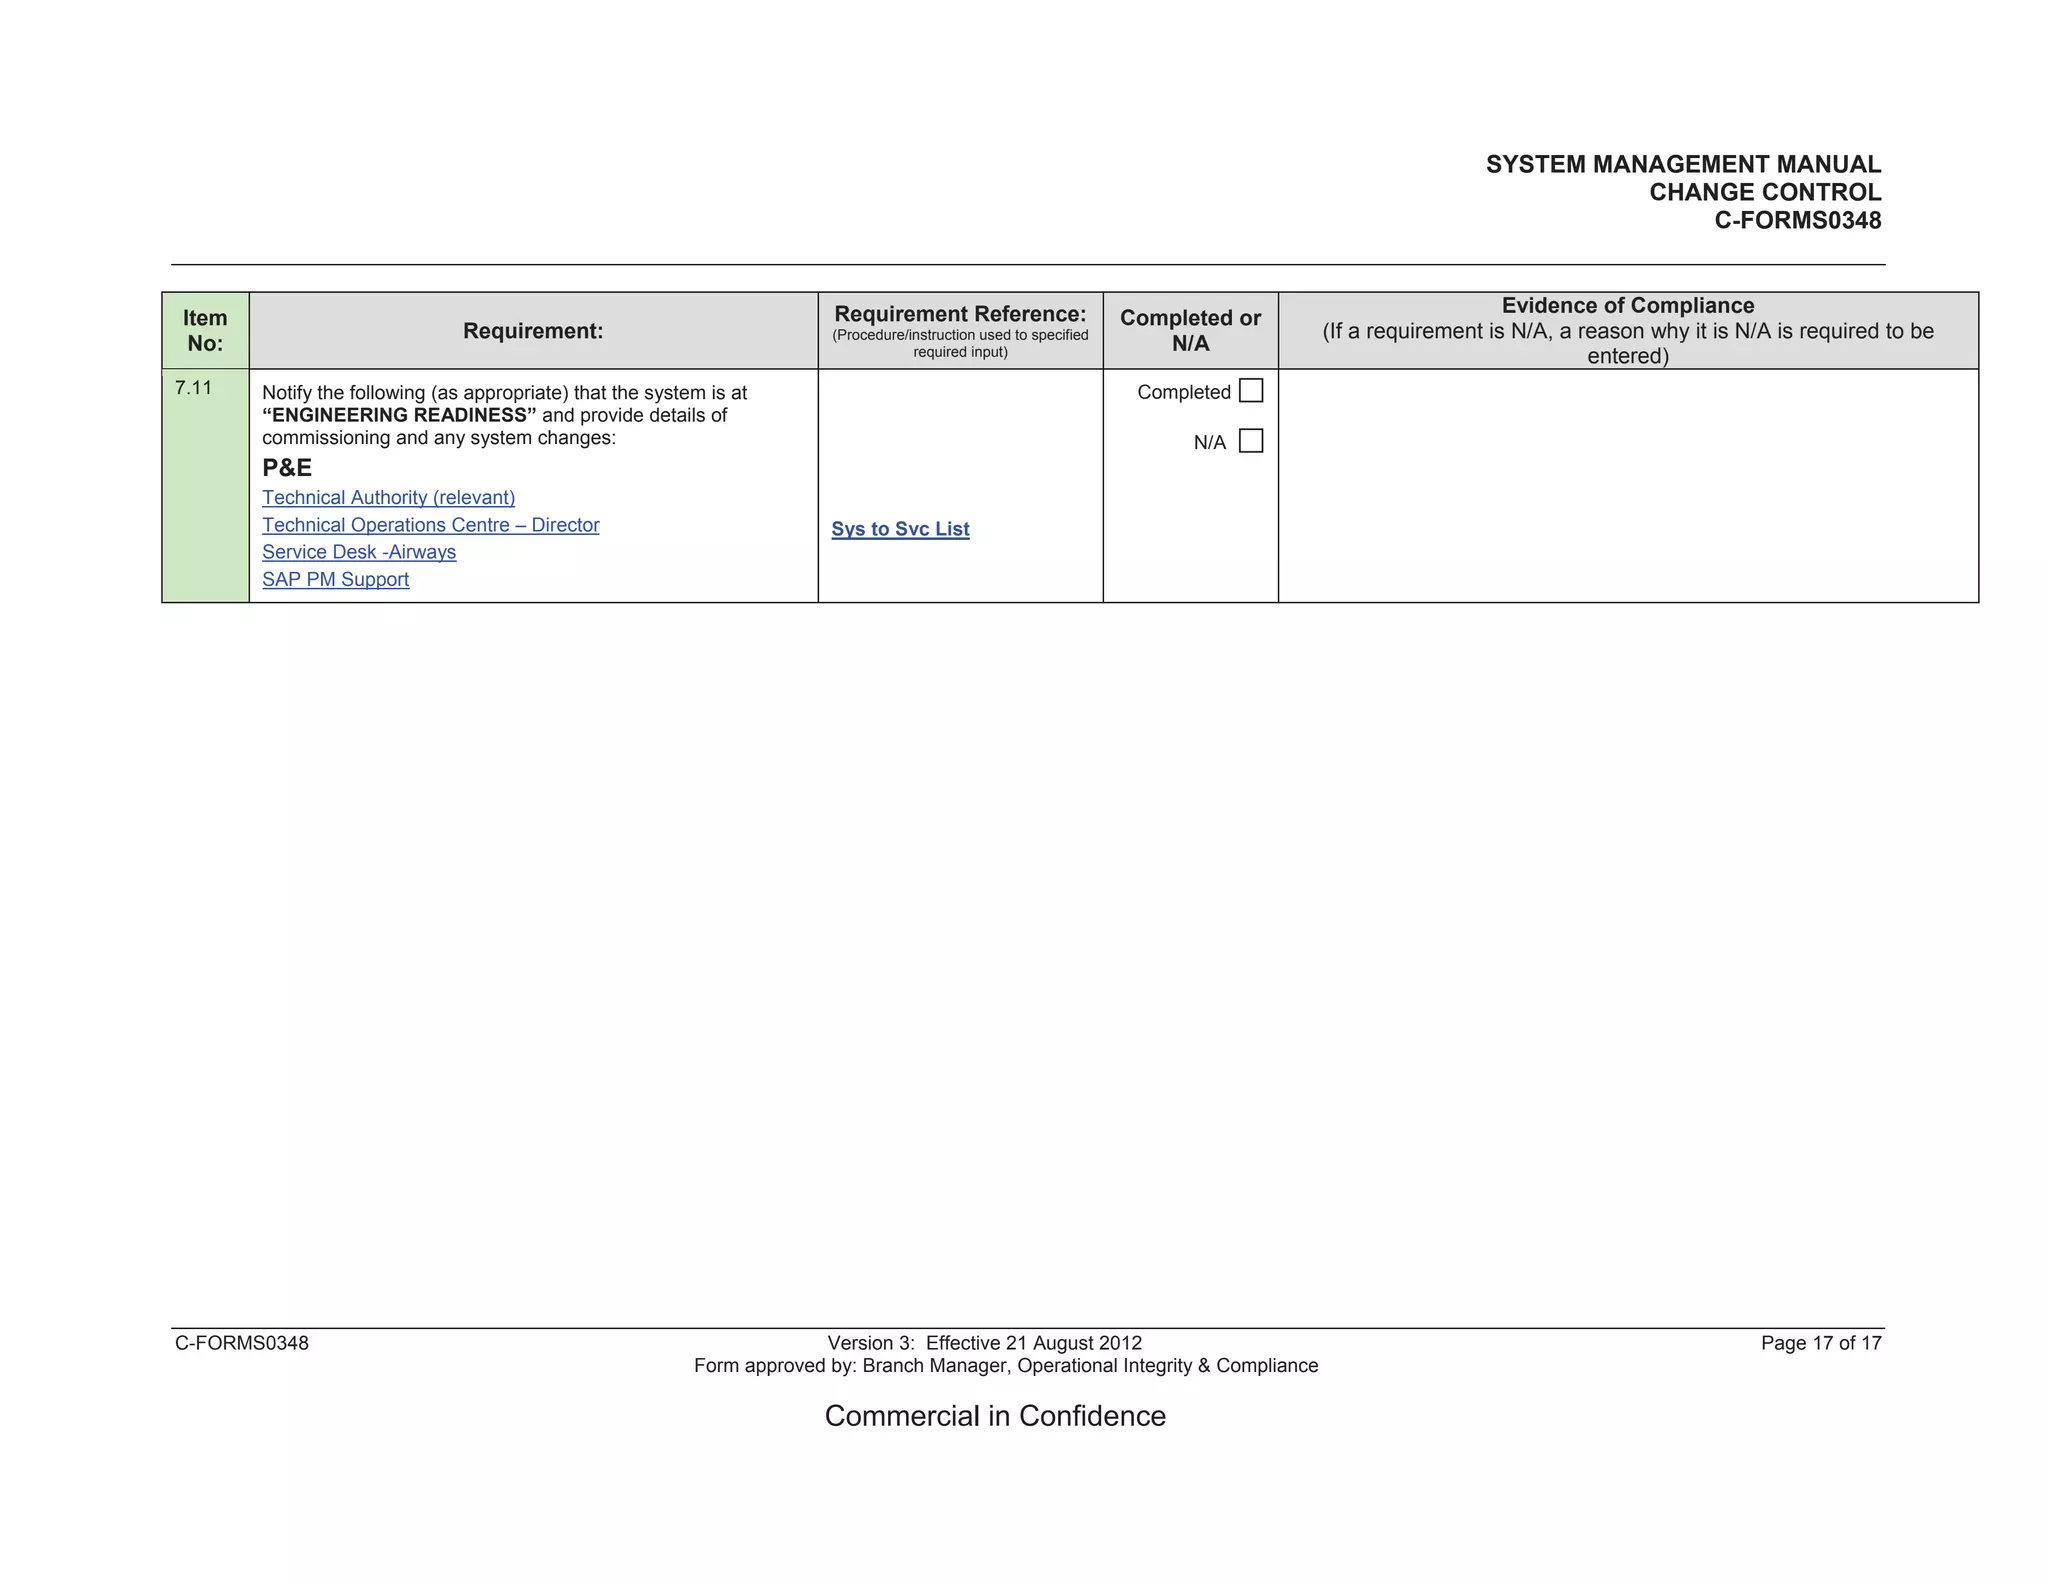This screenshot has width=2048, height=1582.
Task: Click the Requirement Reference: column header
Action: [960, 315]
